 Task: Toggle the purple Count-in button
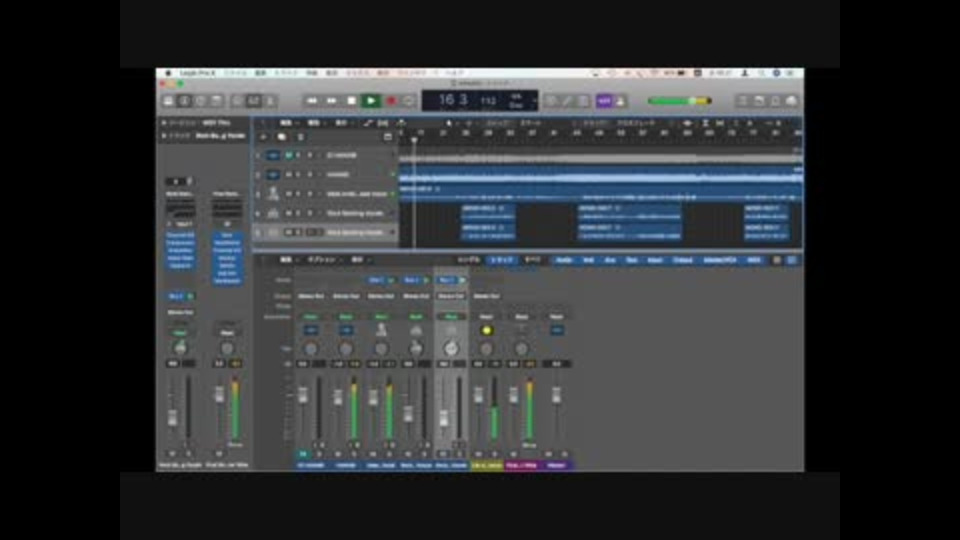tap(604, 101)
